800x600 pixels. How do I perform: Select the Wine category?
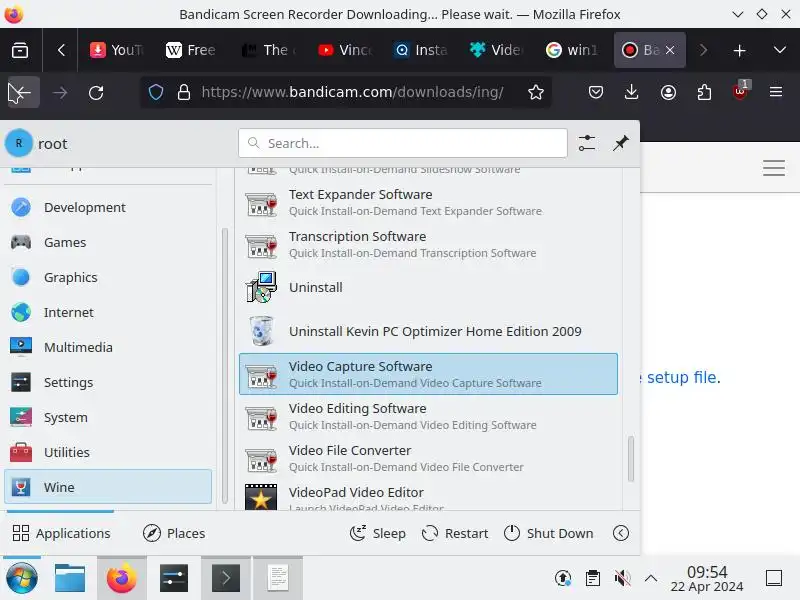(x=108, y=487)
